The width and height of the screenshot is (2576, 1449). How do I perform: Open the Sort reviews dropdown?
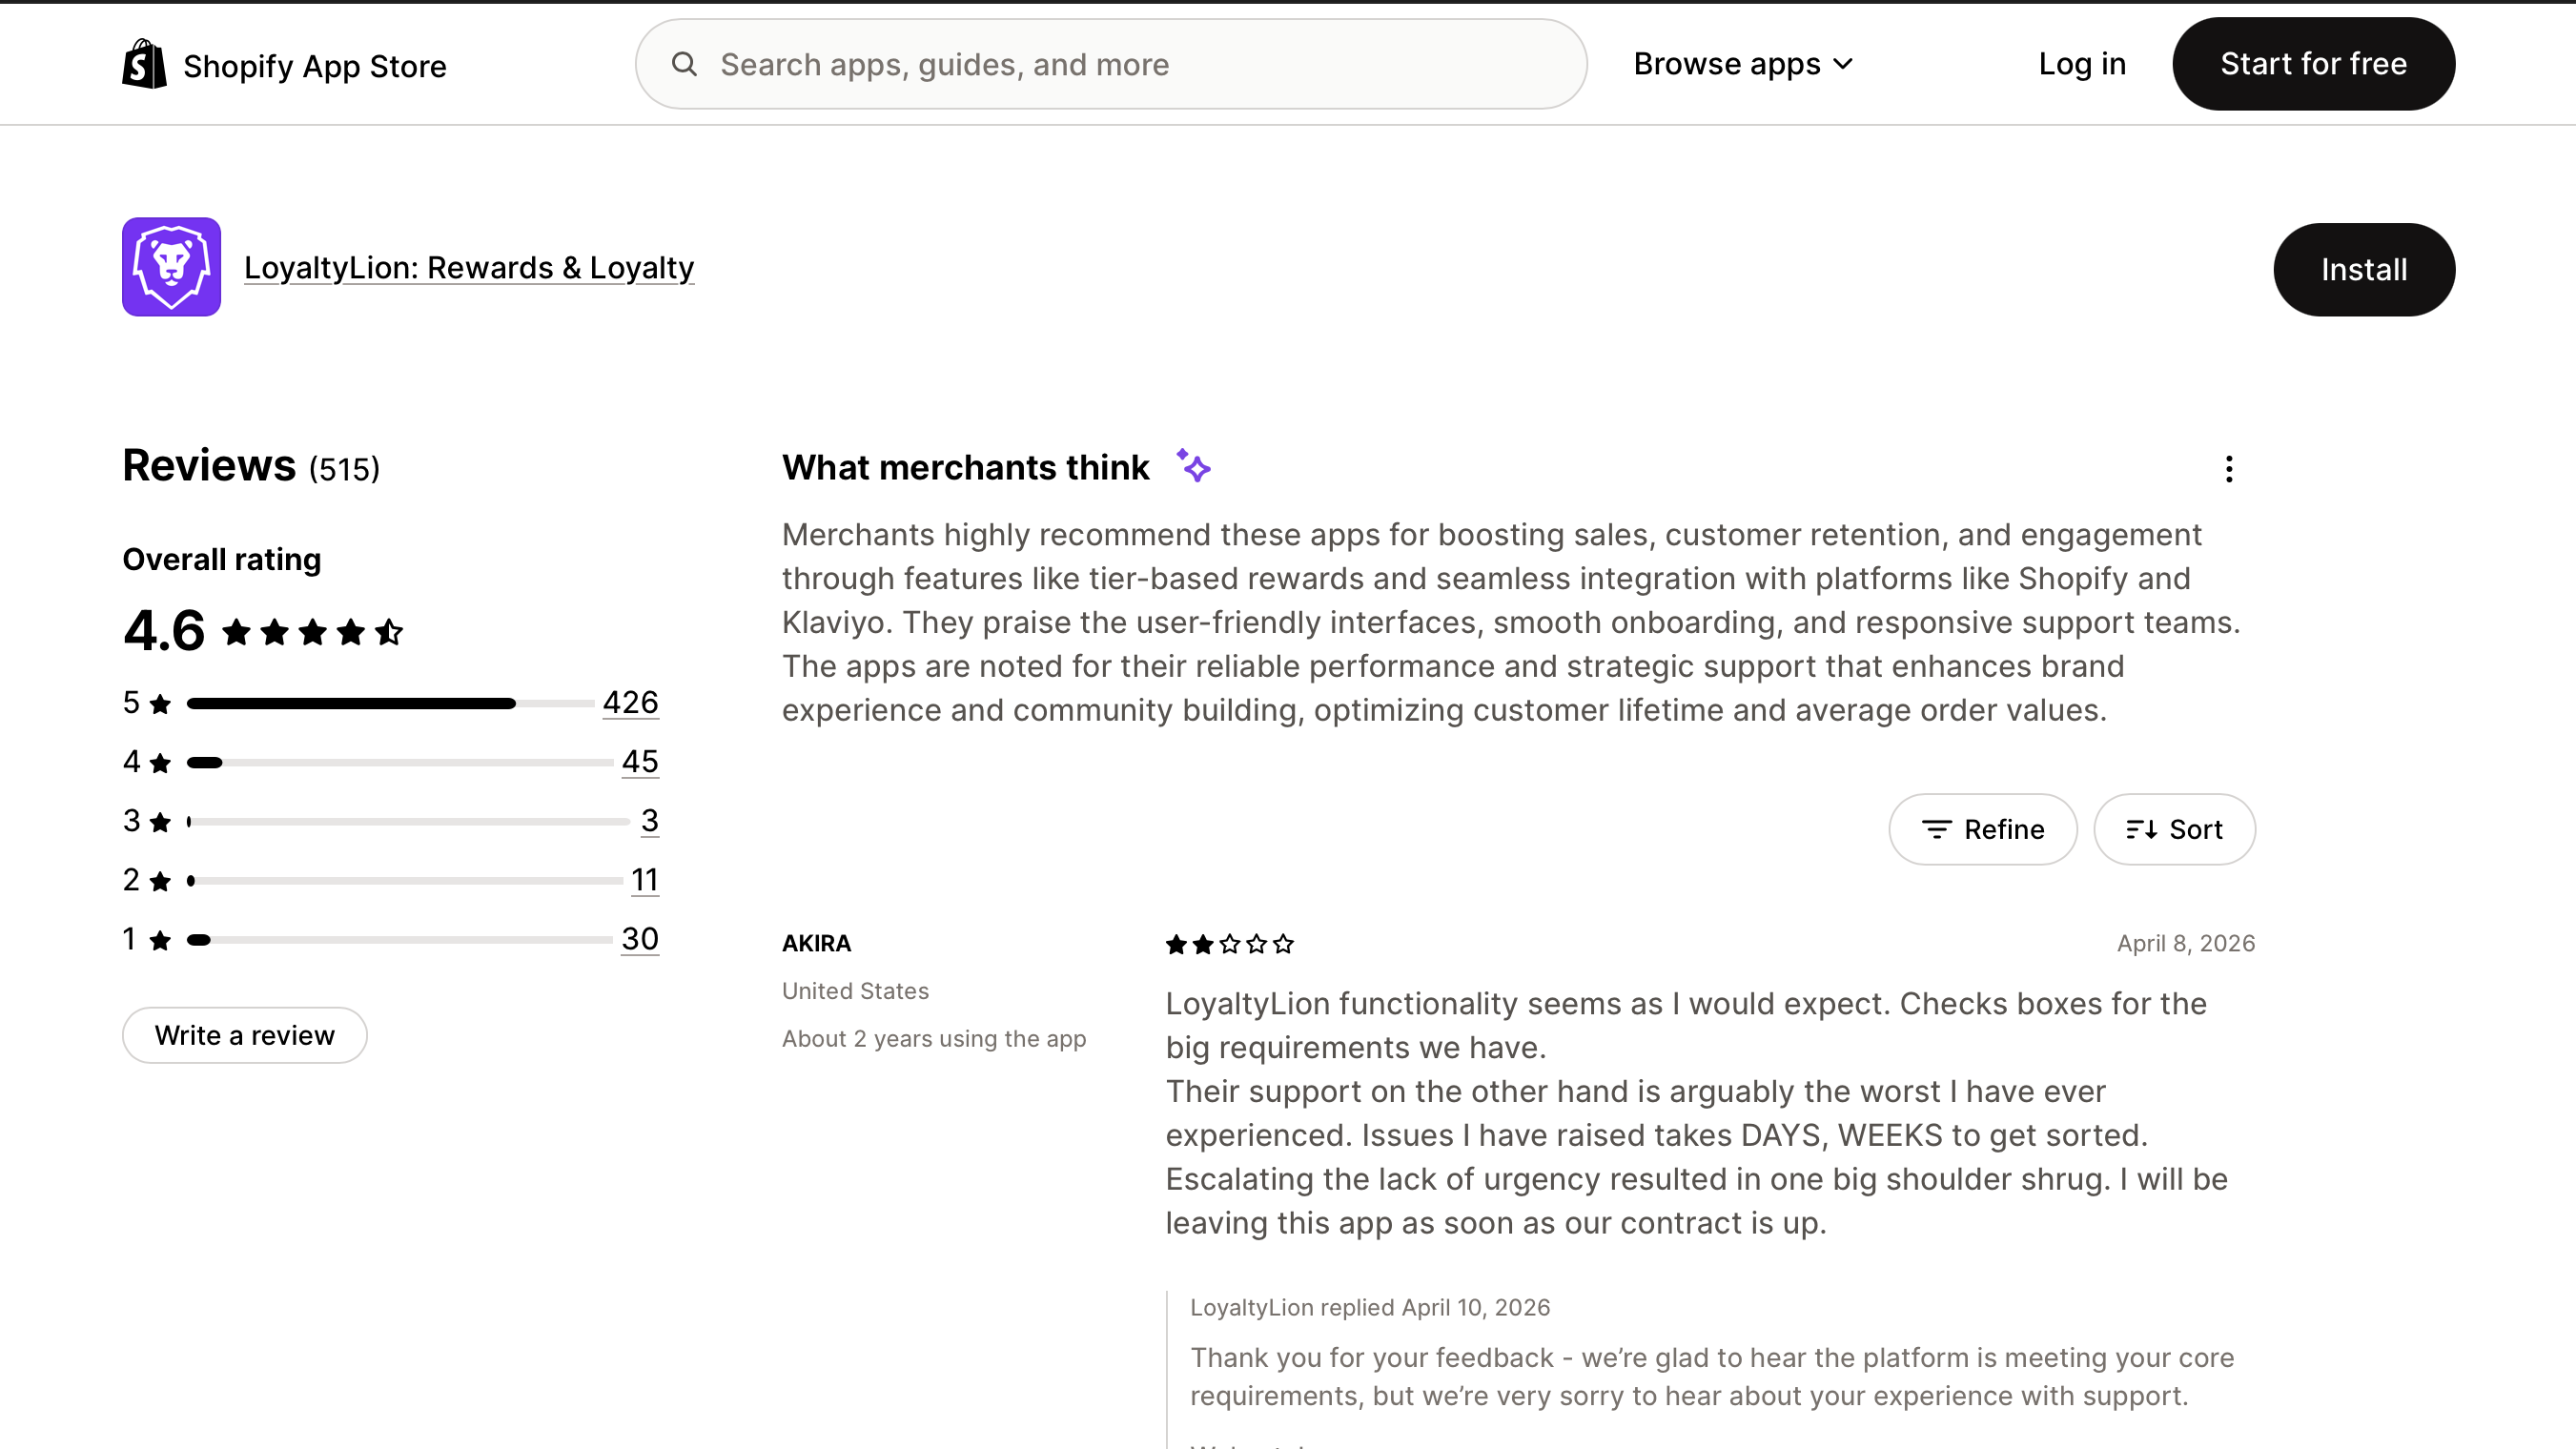click(2174, 829)
